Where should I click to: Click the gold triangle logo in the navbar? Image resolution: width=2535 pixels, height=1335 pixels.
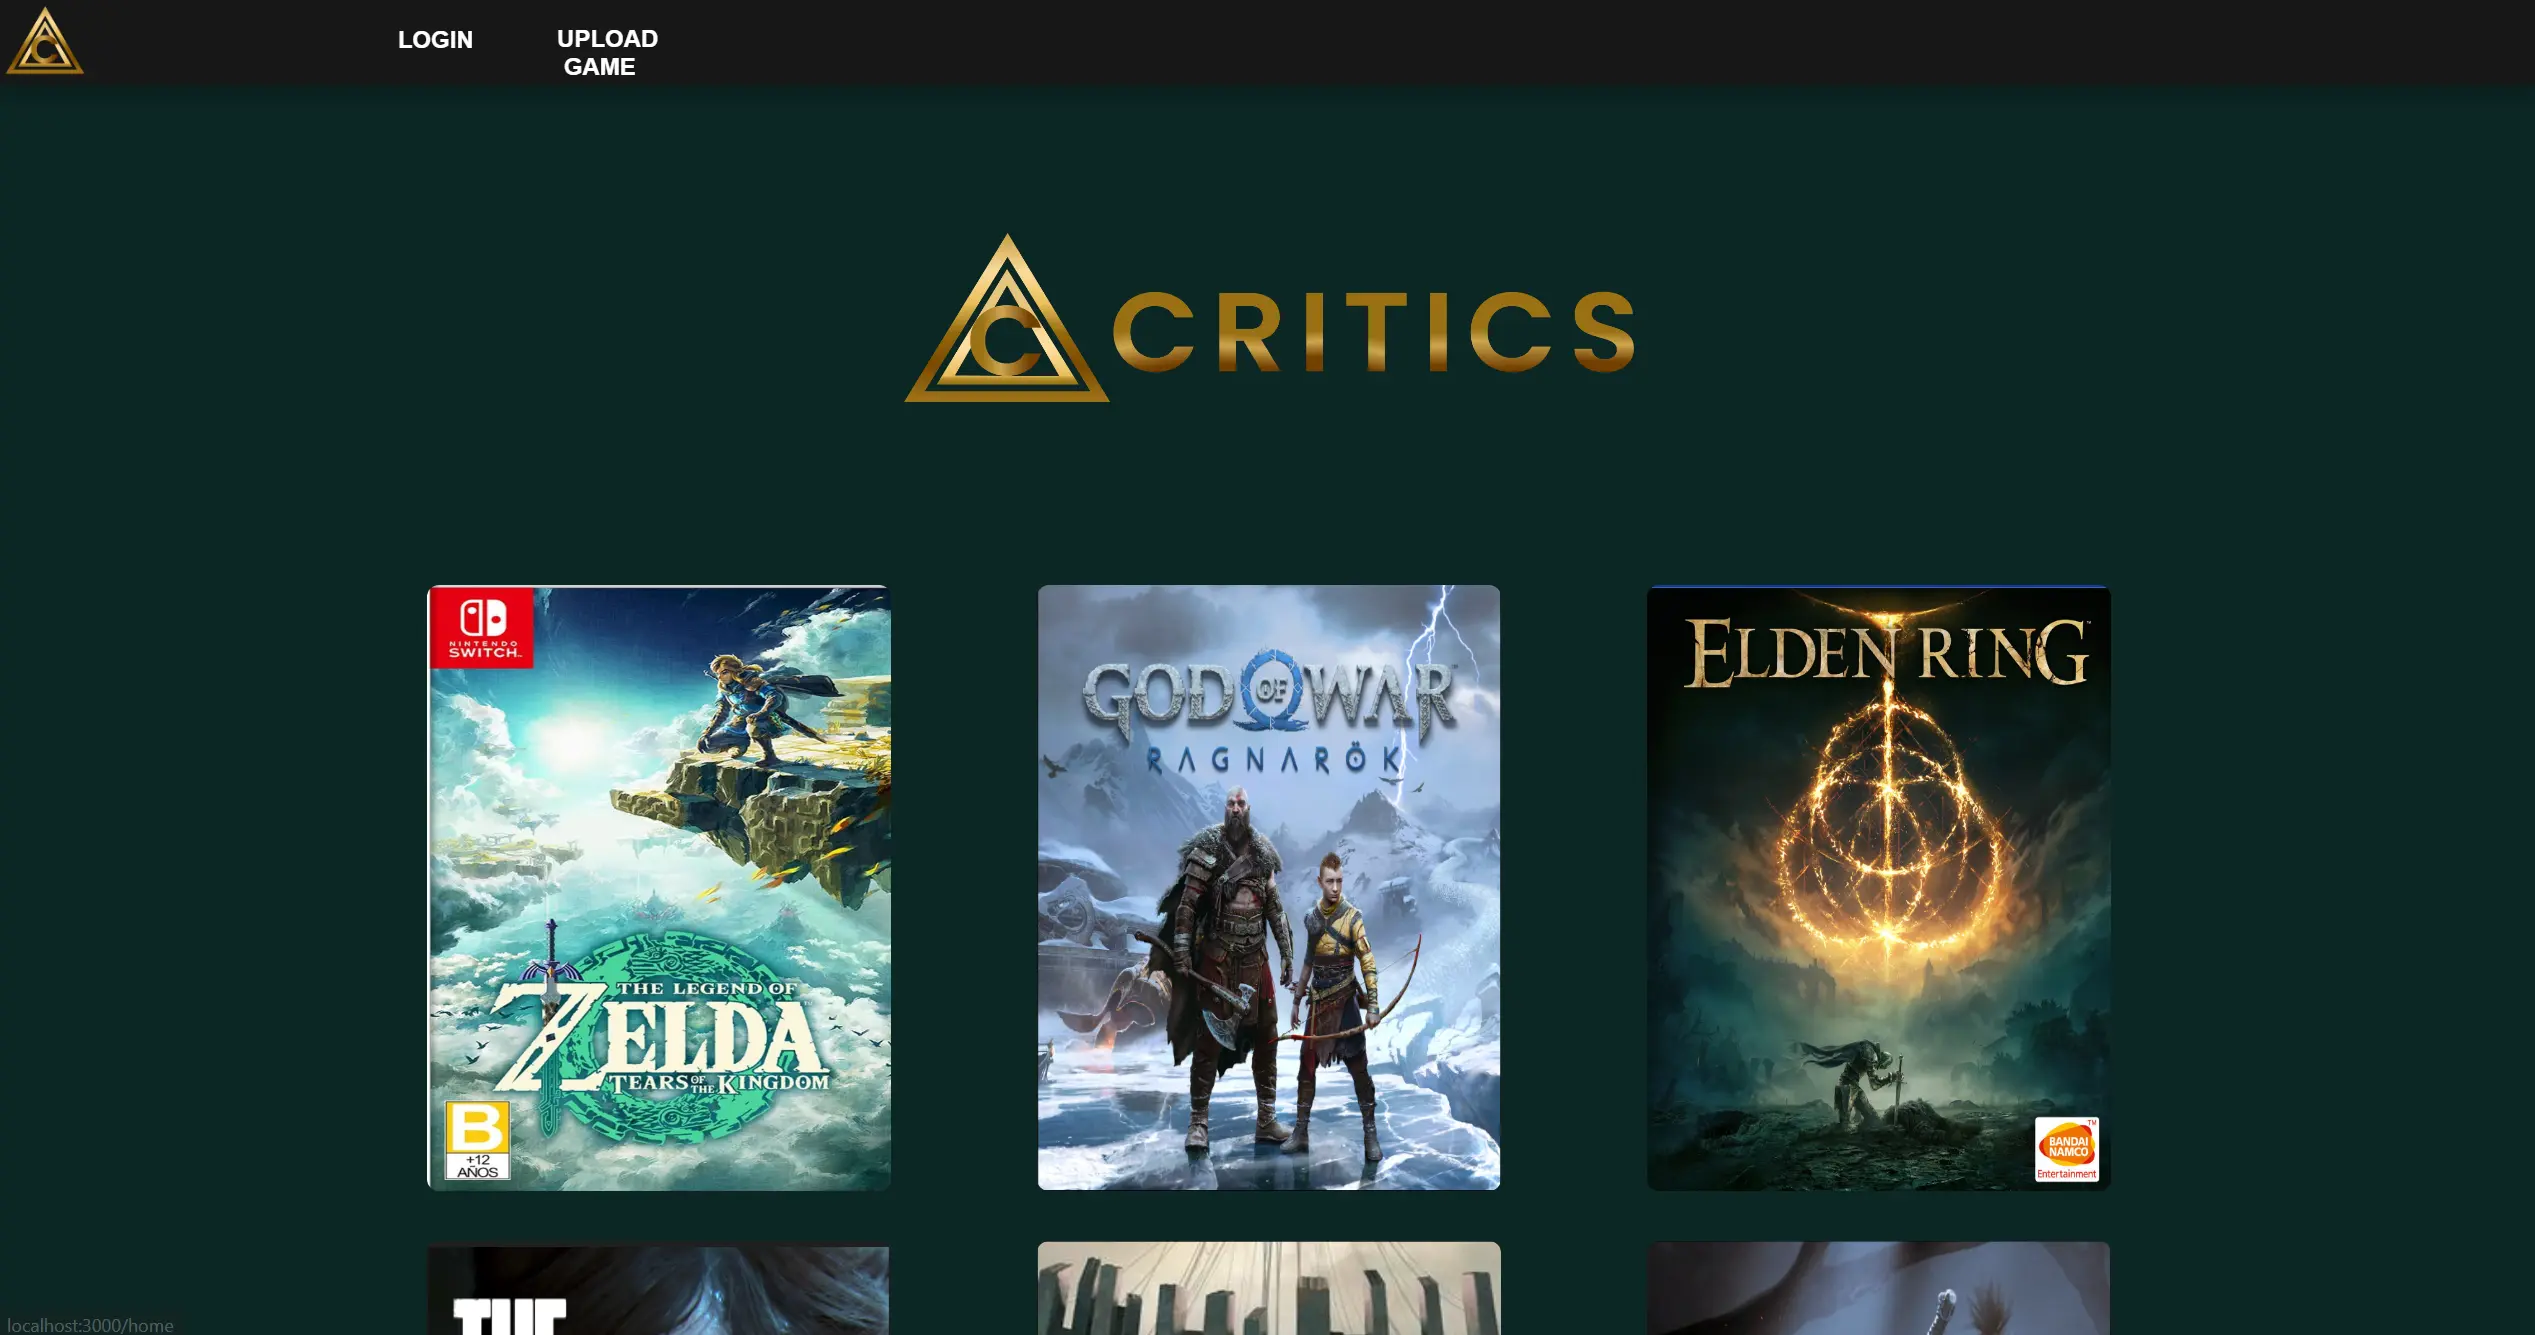45,41
